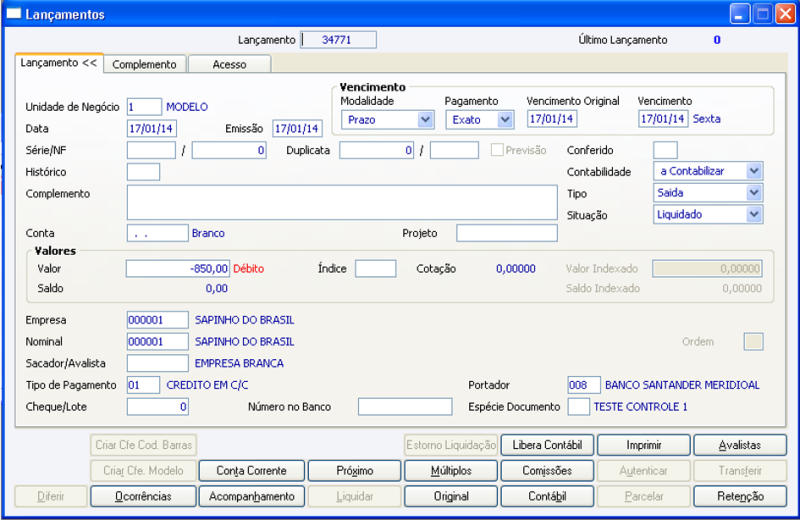Close the Lançamentos window
Image resolution: width=800 pixels, height=520 pixels.
pyautogui.click(x=785, y=14)
